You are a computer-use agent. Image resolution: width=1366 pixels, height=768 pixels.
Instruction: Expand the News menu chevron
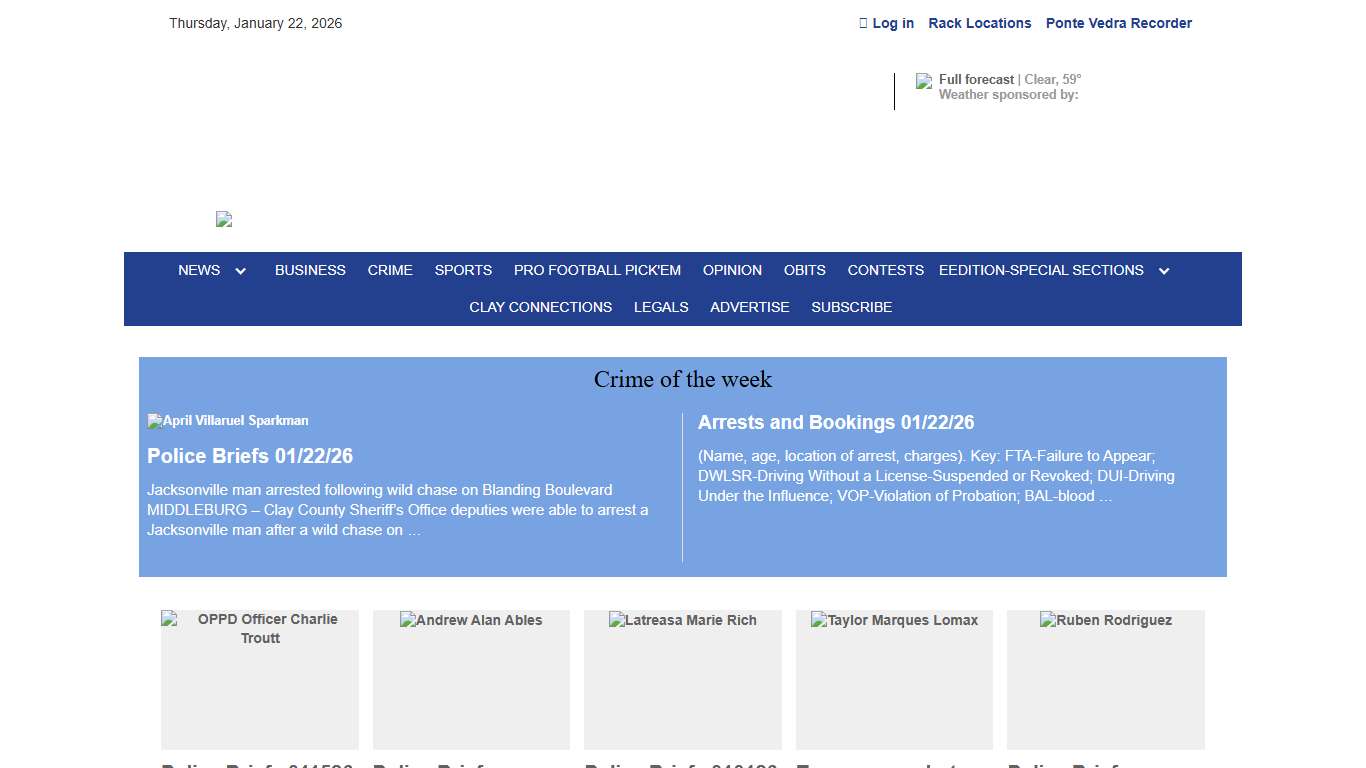point(241,271)
